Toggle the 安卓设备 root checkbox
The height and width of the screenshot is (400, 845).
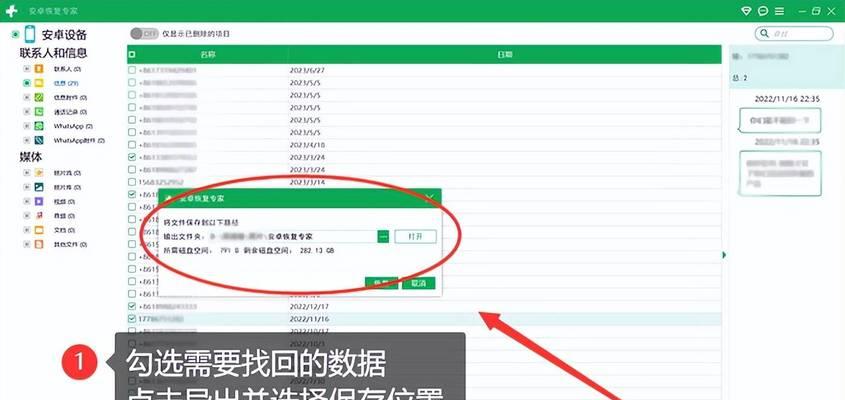(16, 35)
